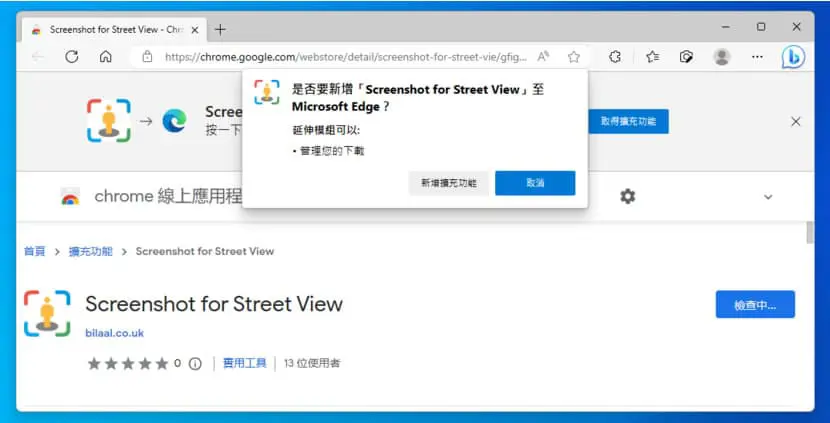The height and width of the screenshot is (423, 830).
Task: Expand the chevron next to the settings gear
Action: [768, 197]
